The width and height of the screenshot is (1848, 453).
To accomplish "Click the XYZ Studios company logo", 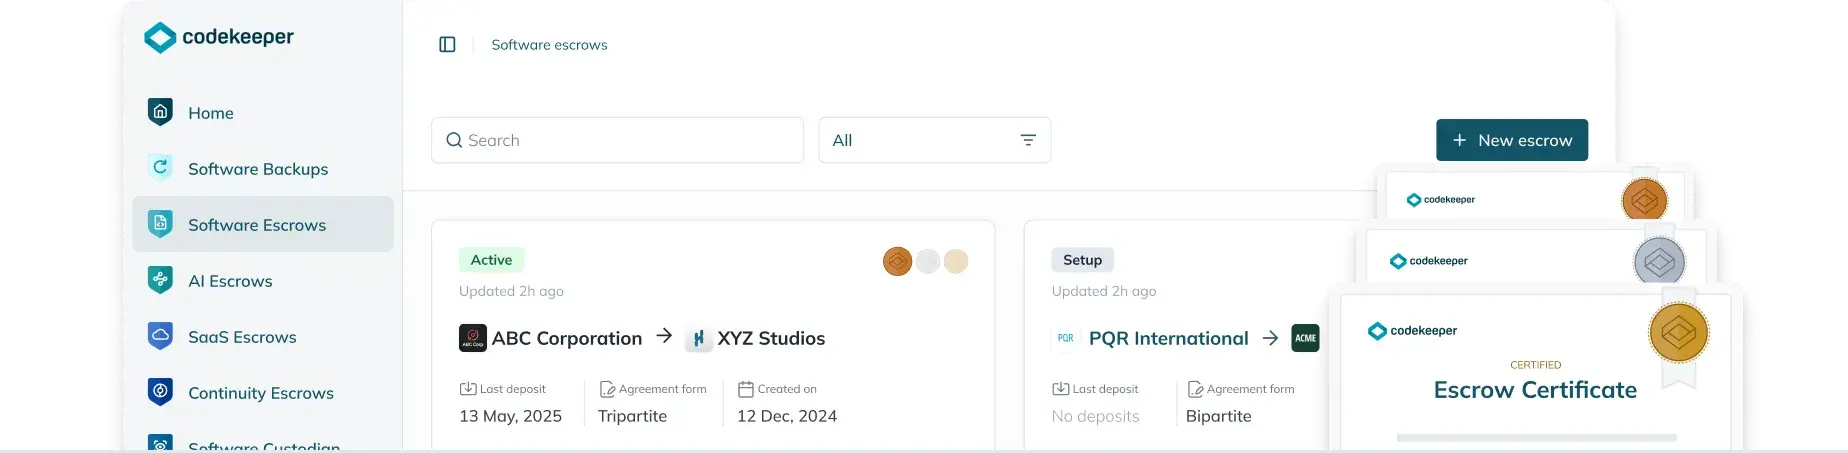I will coord(698,338).
